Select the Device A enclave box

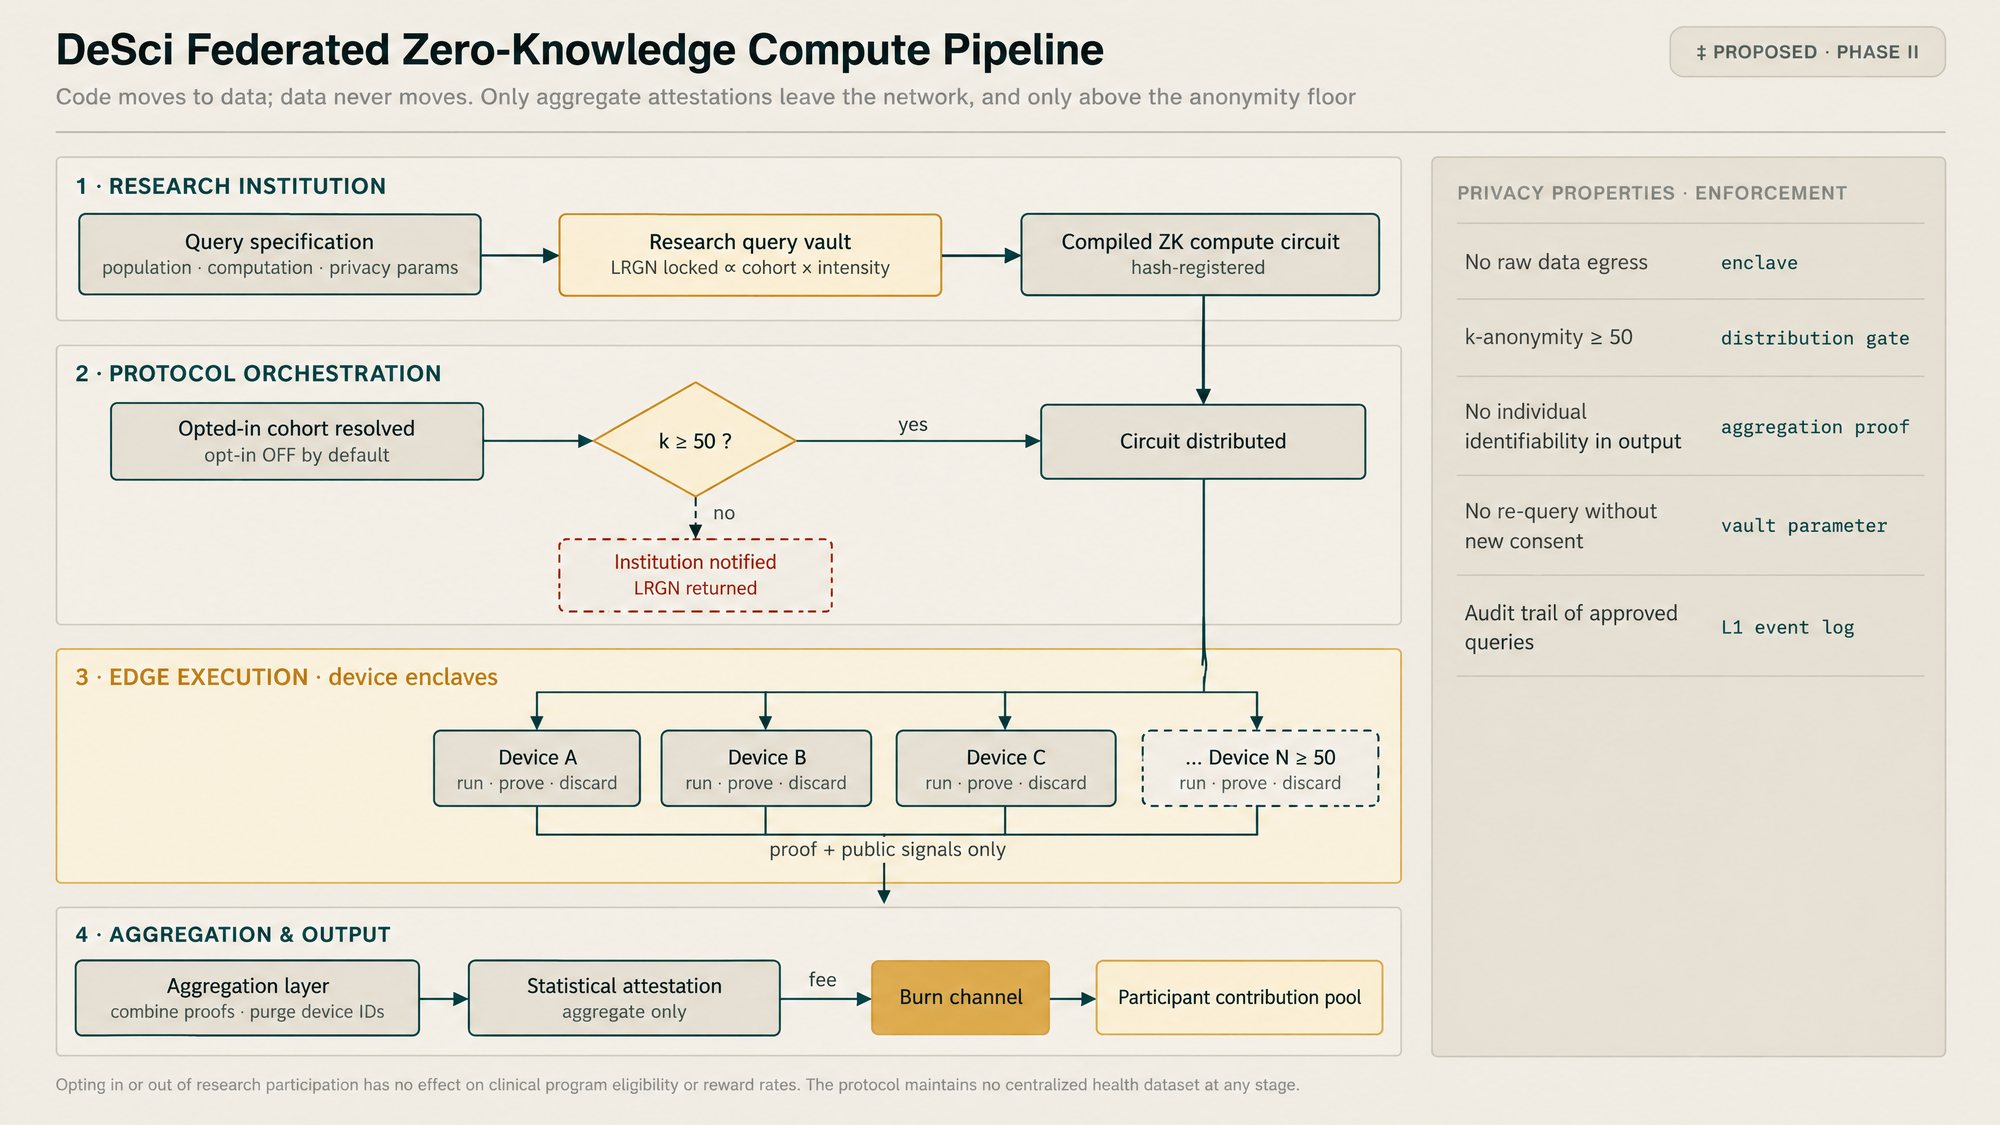(537, 768)
